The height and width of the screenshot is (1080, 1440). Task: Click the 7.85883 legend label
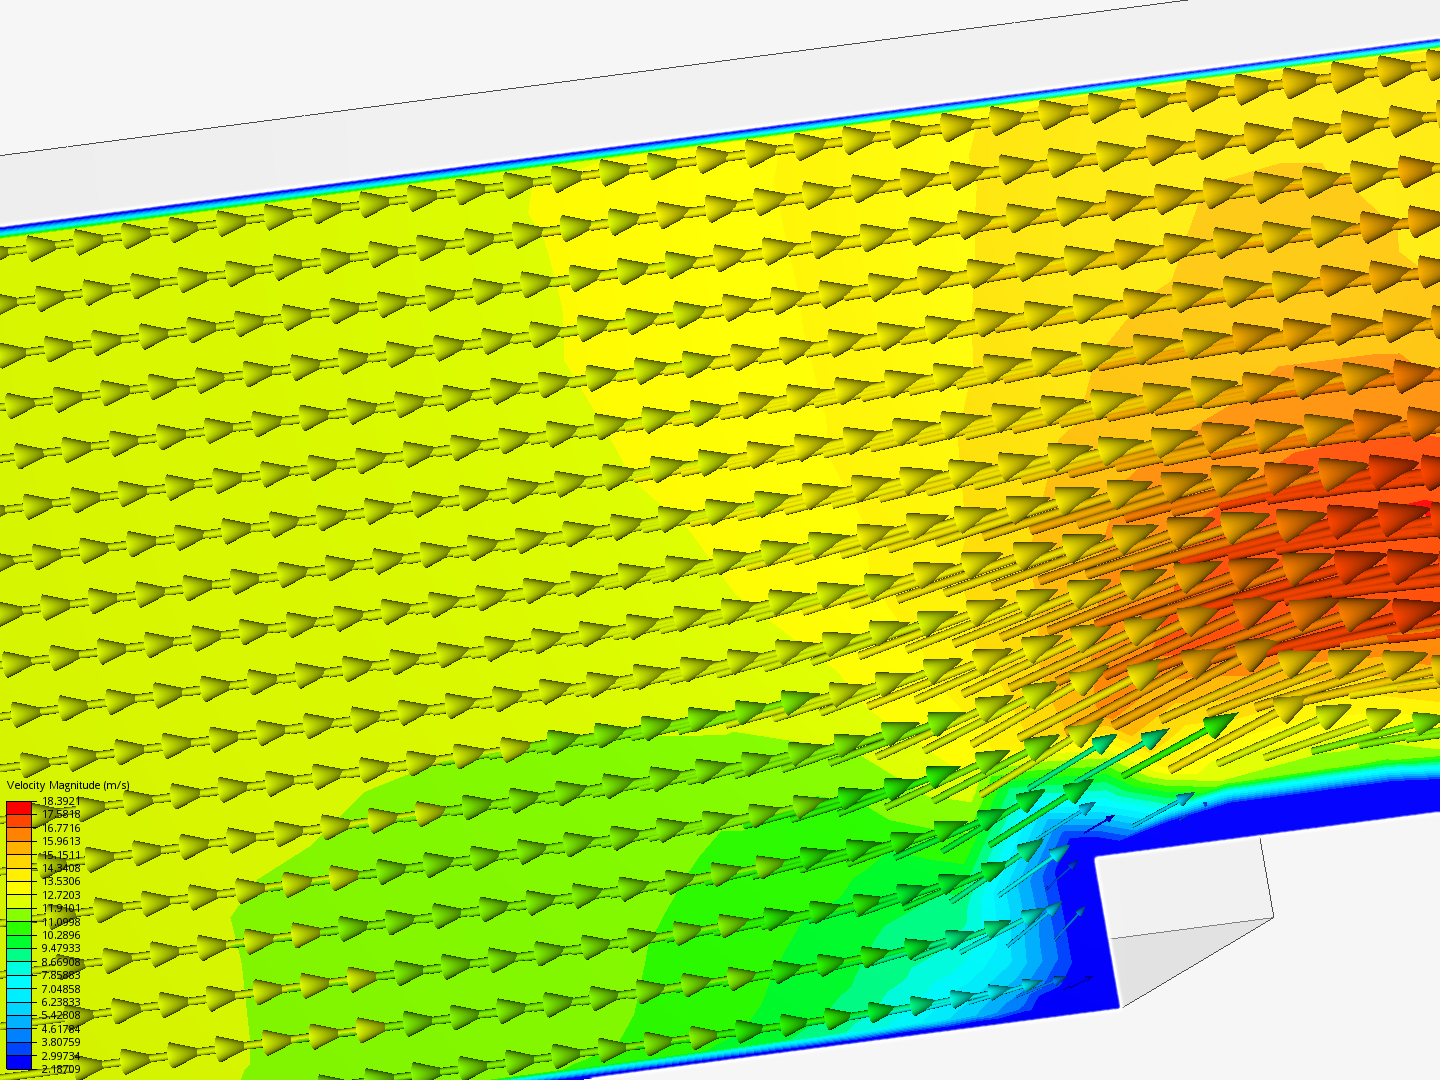click(x=61, y=975)
